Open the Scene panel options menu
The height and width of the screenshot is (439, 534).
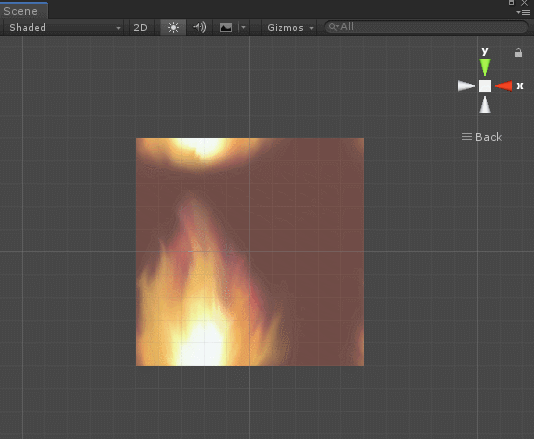[523, 13]
